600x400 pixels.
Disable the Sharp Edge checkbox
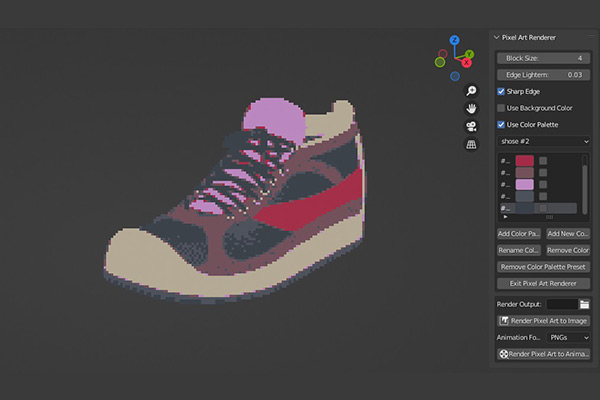pos(501,91)
